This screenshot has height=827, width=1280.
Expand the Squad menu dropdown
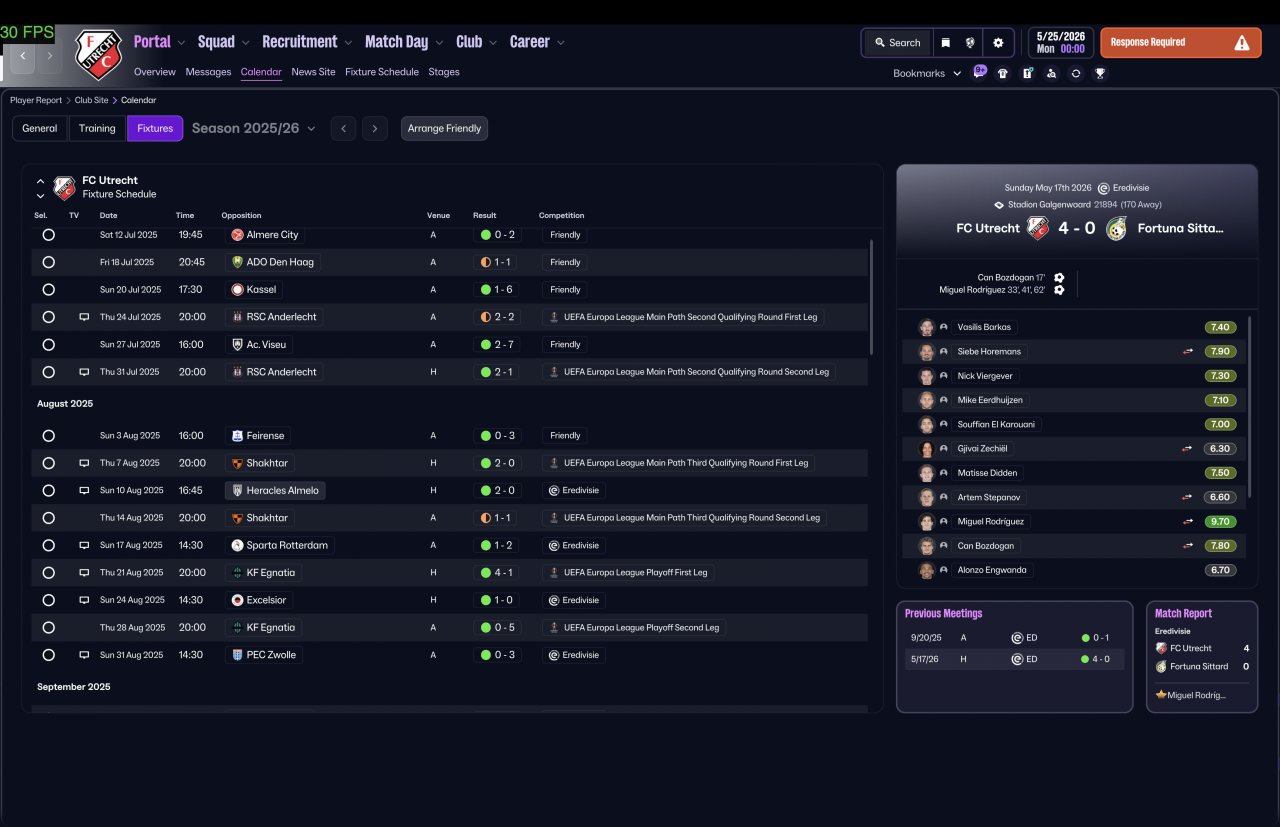pos(246,42)
